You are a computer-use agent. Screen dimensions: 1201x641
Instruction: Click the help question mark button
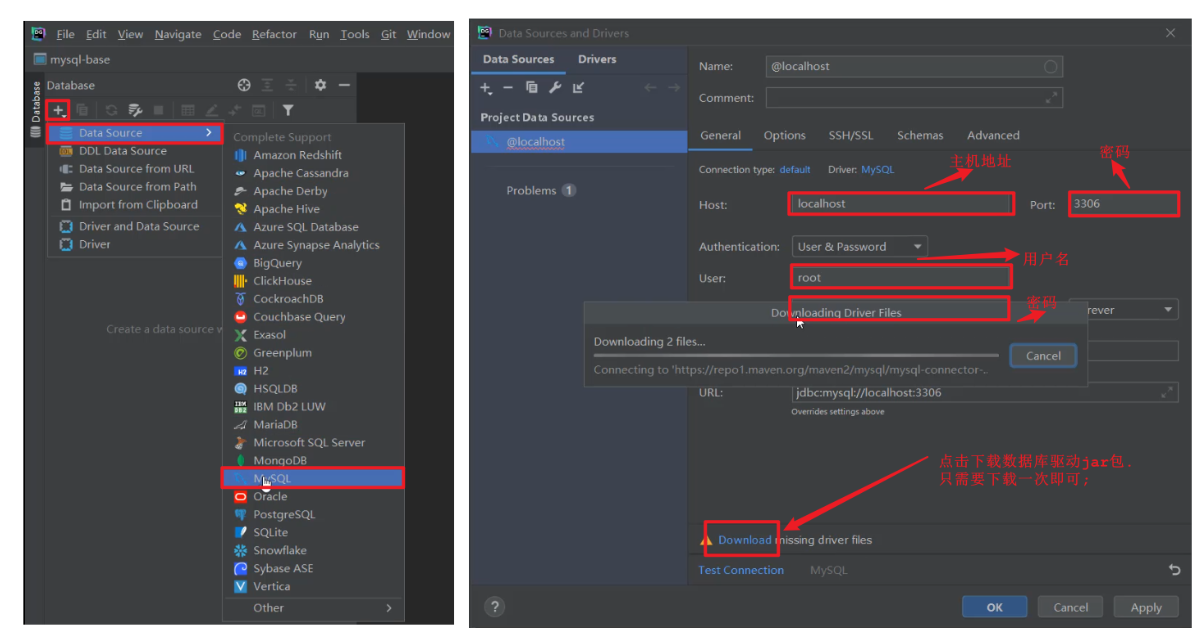(494, 607)
